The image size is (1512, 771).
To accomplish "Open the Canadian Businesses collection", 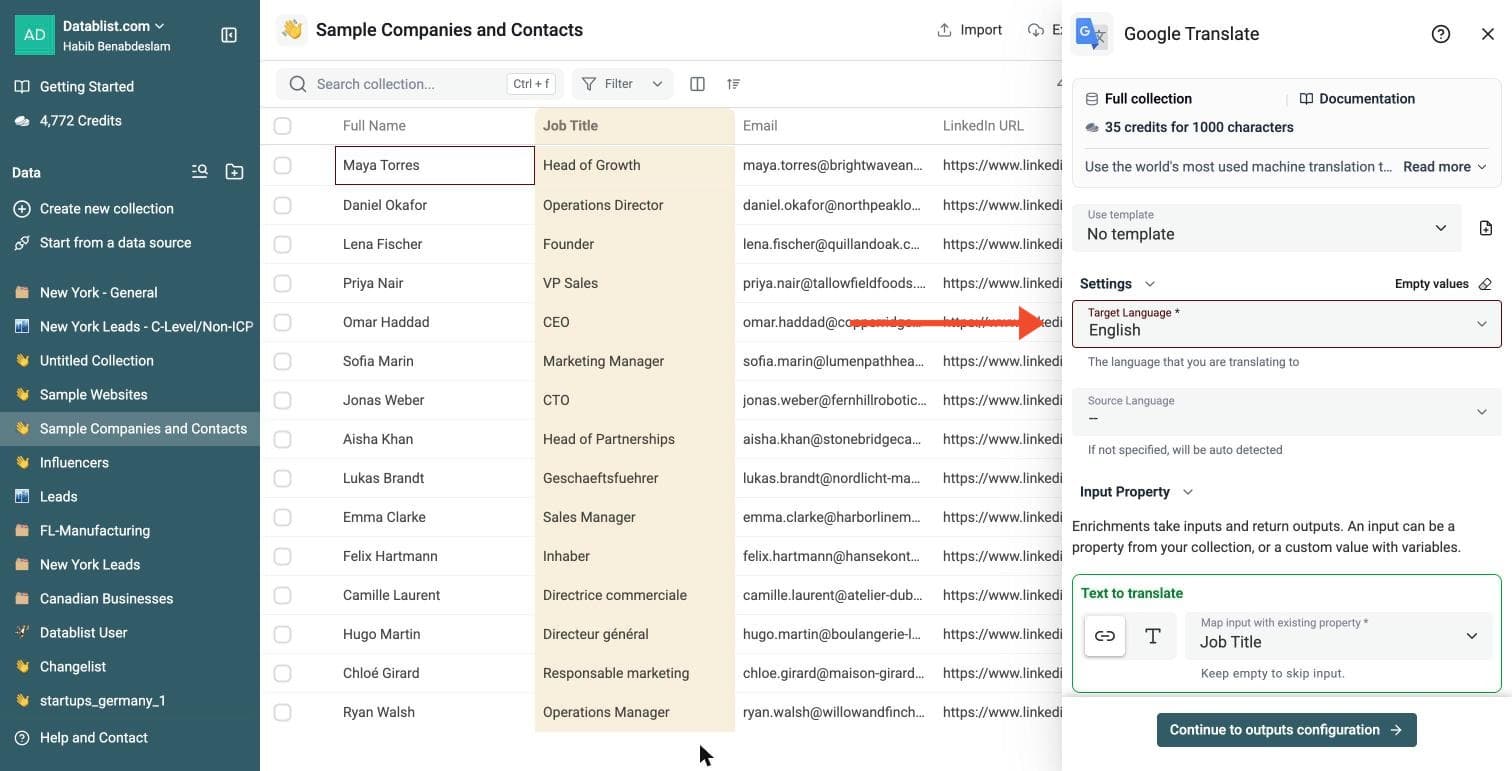I will click(130, 599).
